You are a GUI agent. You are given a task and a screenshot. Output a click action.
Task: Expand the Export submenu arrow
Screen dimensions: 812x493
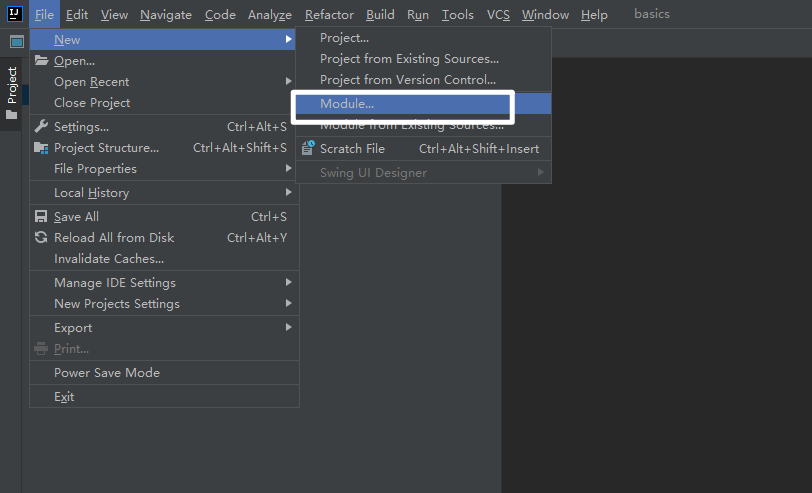(288, 327)
